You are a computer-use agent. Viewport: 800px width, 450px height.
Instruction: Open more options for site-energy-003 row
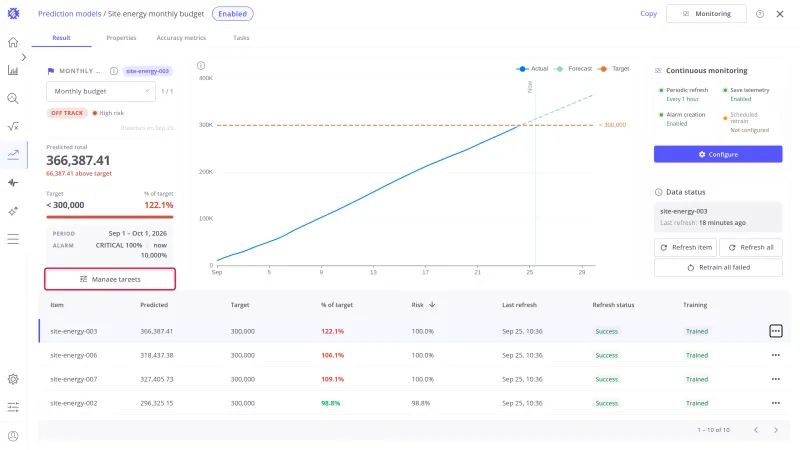coord(776,331)
